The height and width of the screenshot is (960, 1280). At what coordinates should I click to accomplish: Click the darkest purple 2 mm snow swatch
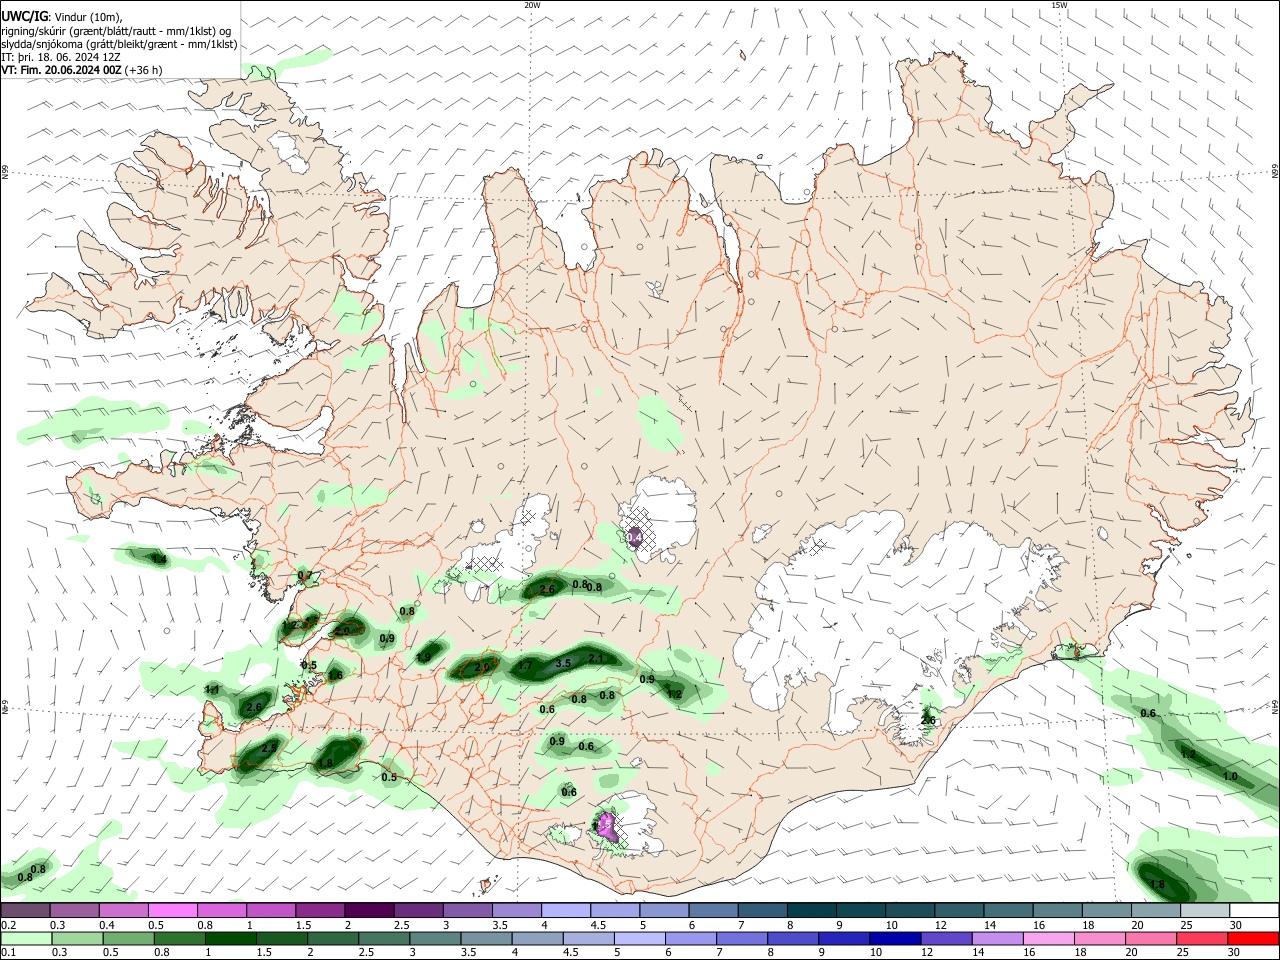(369, 910)
